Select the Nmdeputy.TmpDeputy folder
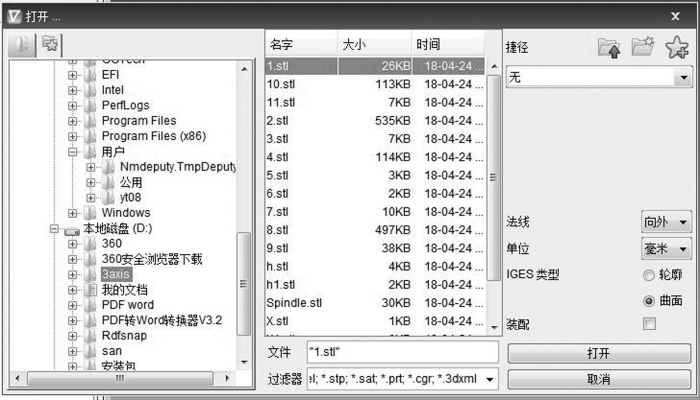The image size is (700, 400). coord(178,167)
